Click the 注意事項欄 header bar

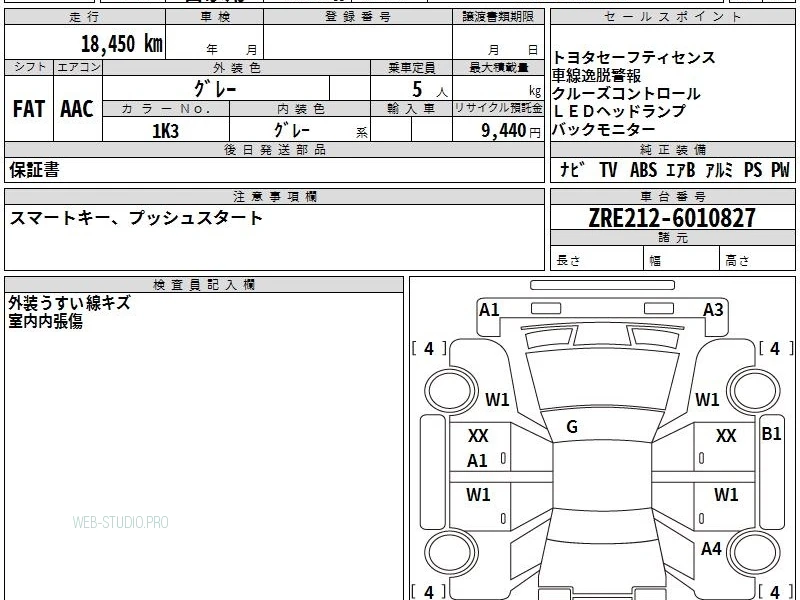274,196
